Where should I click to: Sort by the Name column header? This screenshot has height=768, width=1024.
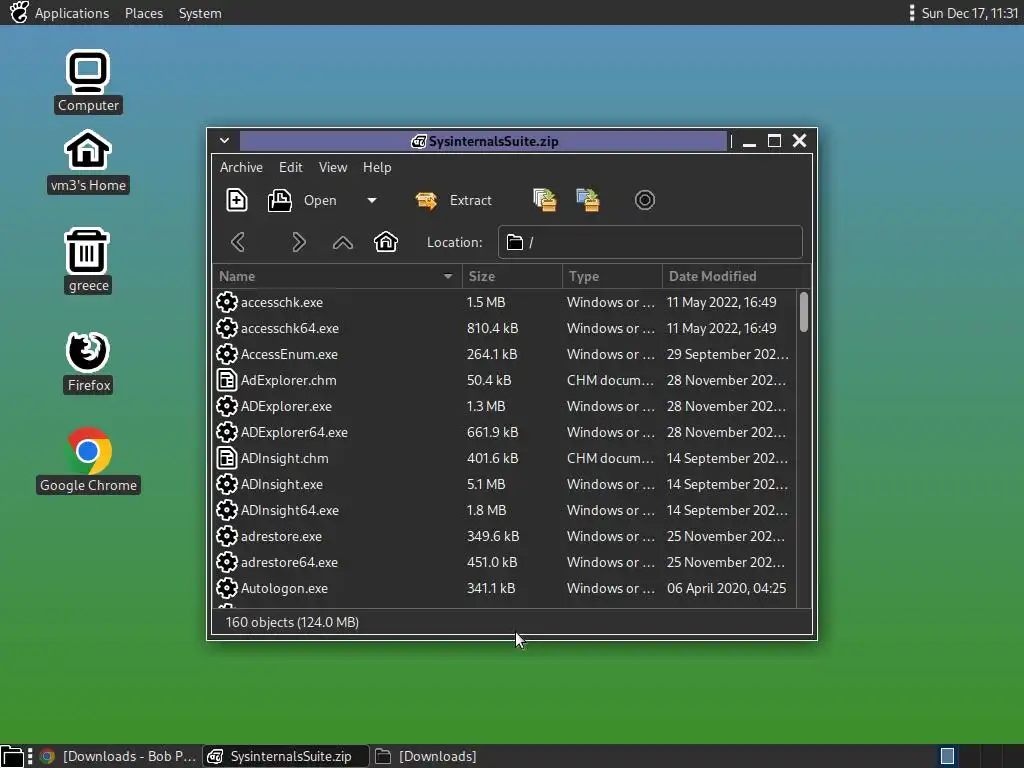(x=337, y=276)
